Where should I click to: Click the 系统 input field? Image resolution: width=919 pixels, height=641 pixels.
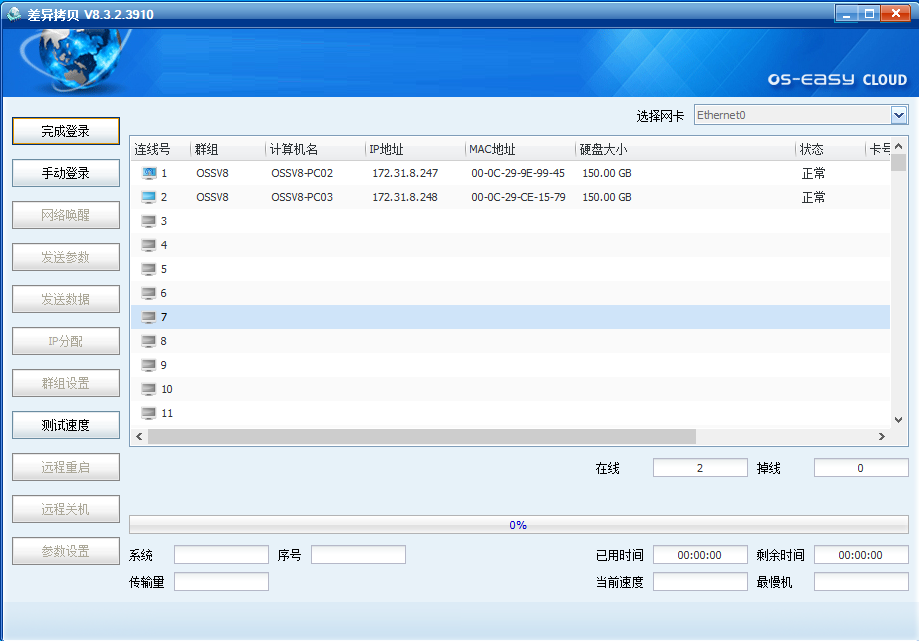(x=221, y=555)
